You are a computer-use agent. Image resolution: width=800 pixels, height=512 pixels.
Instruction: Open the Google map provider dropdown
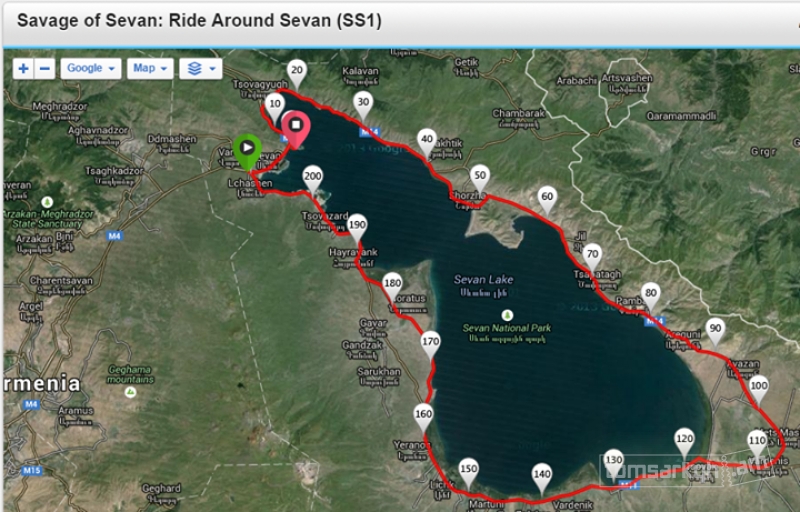click(90, 68)
